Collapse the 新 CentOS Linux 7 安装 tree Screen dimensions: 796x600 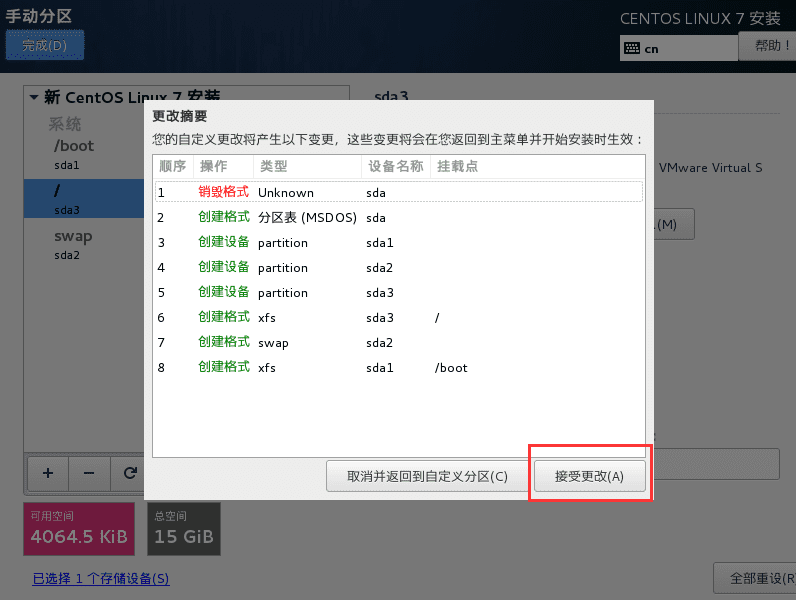[x=34, y=96]
